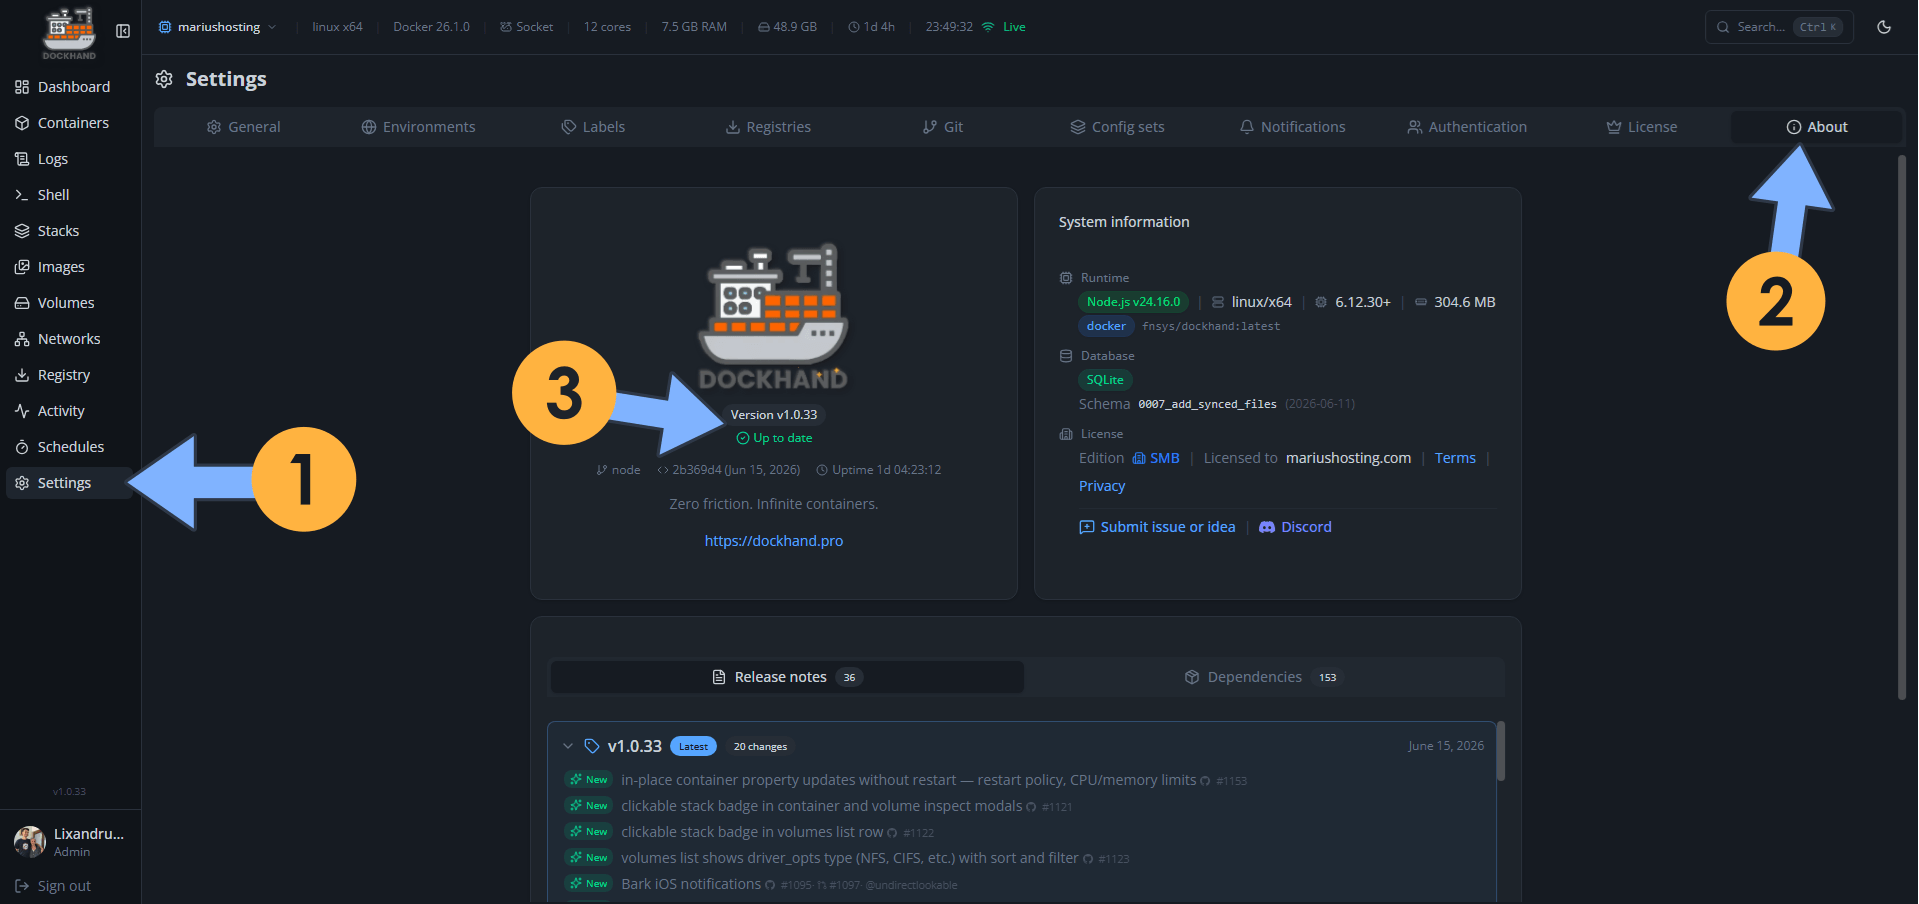This screenshot has height=904, width=1919.
Task: Switch to the Authentication tab
Action: point(1467,127)
